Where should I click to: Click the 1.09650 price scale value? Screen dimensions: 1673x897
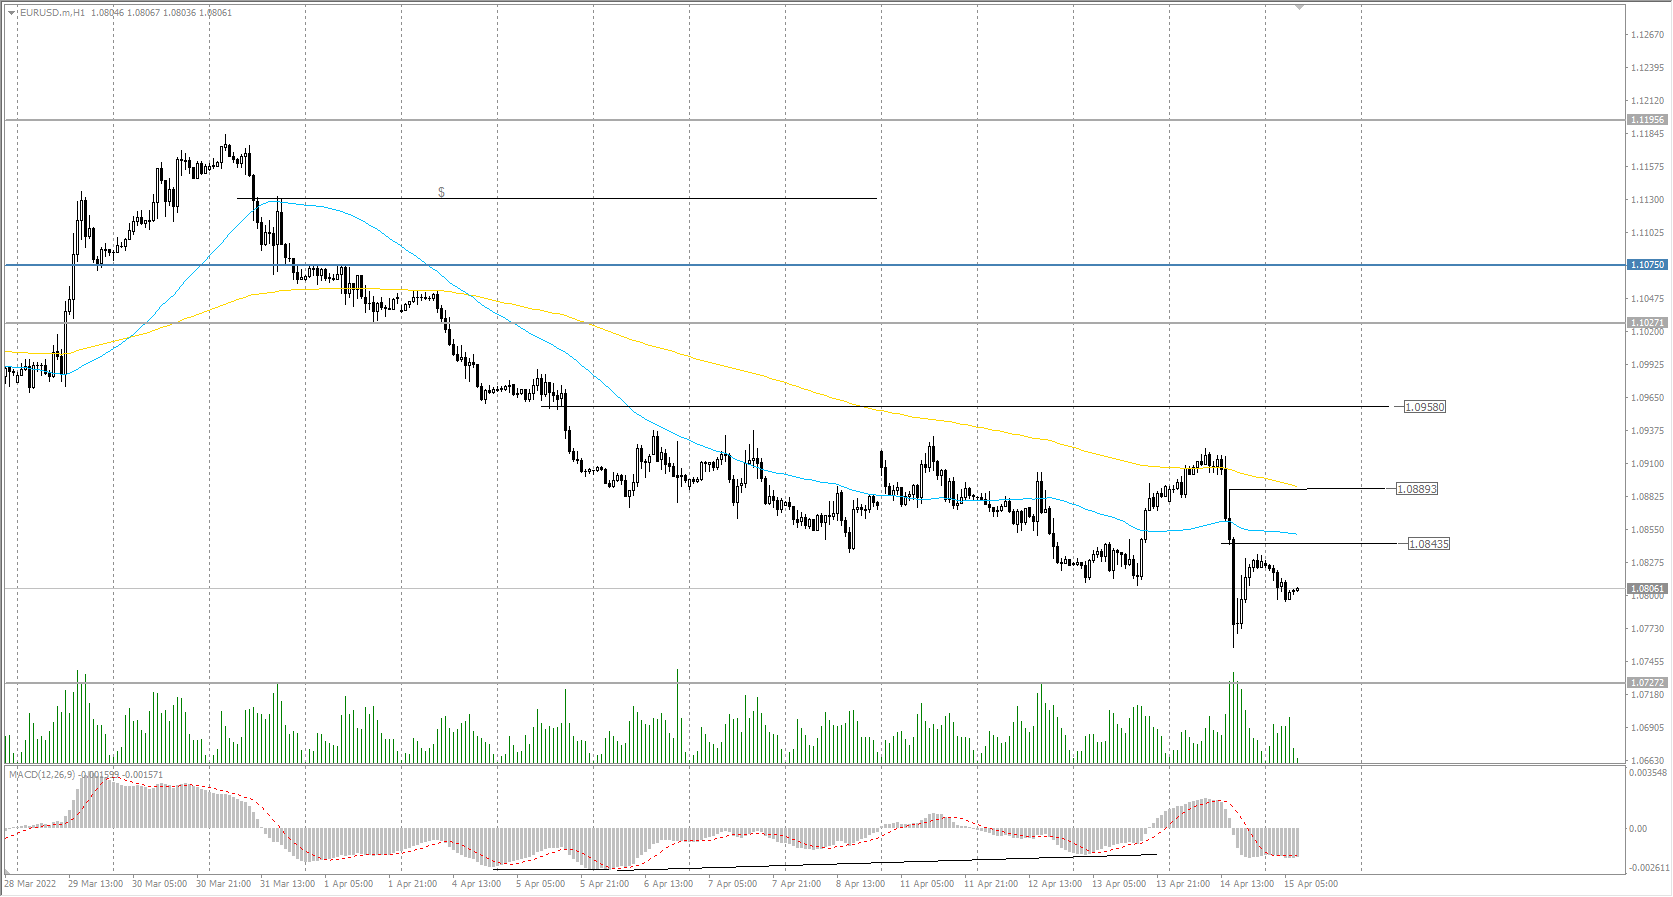click(1648, 398)
